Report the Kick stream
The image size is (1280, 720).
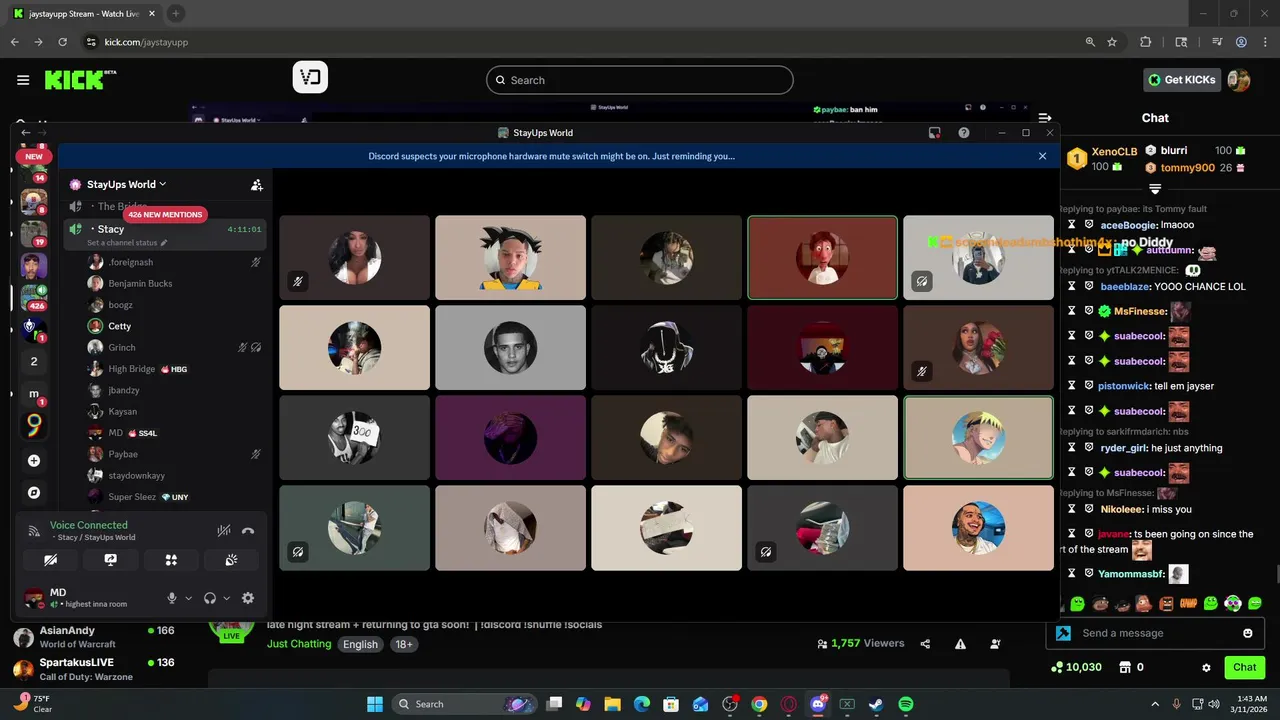point(960,644)
